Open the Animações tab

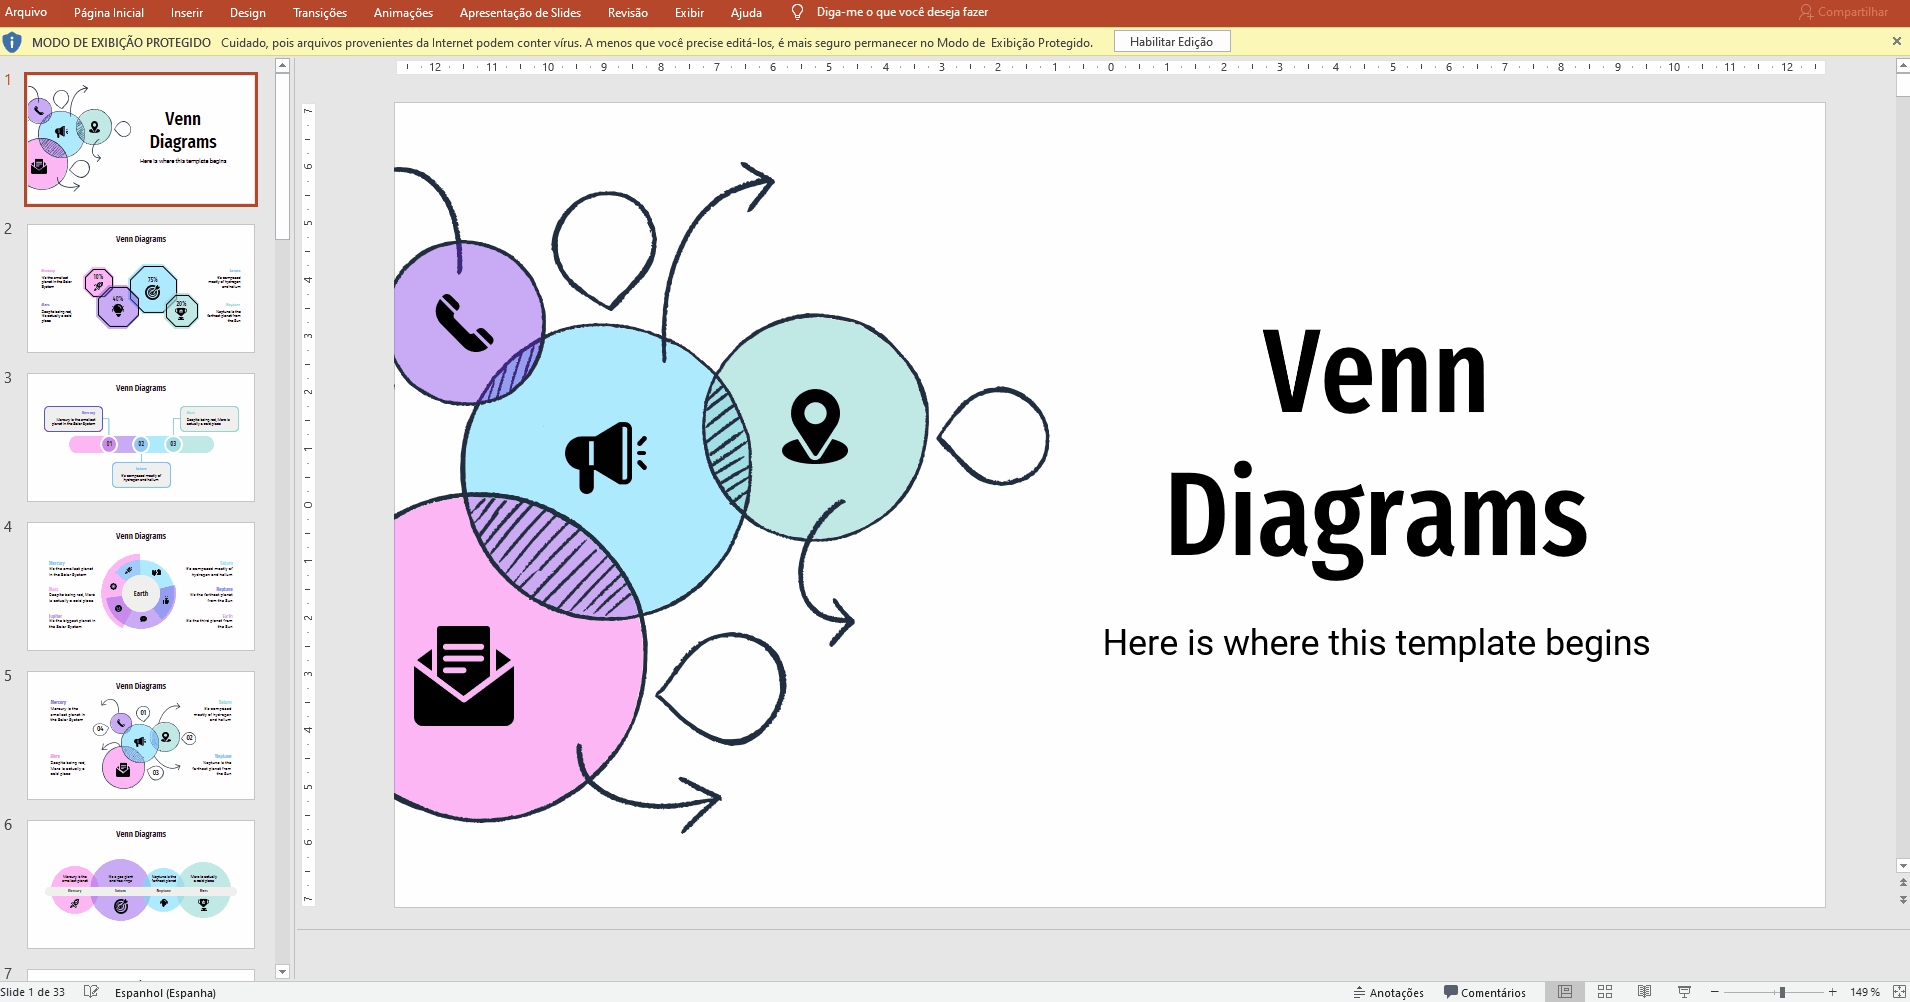403,13
